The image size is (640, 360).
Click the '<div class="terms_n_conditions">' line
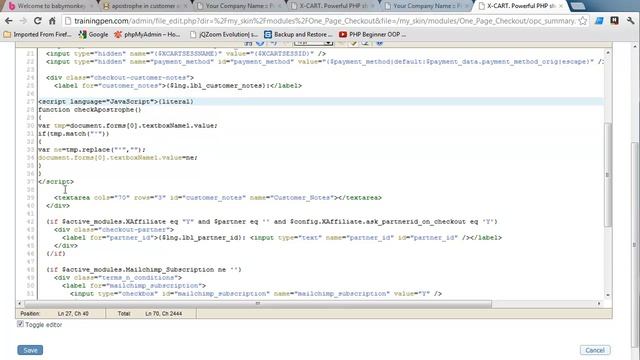(118, 278)
